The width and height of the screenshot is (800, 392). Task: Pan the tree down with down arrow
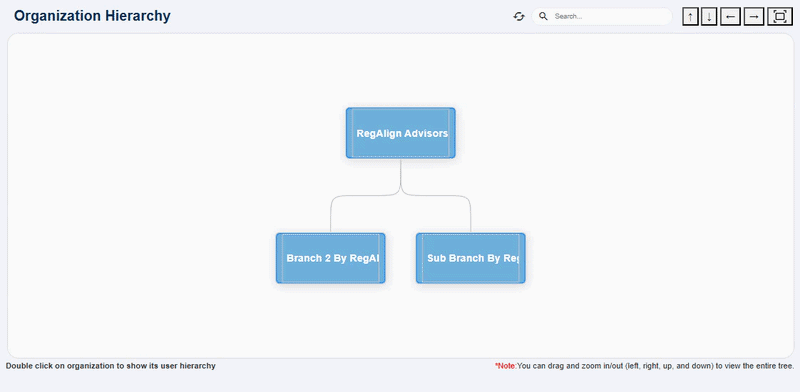click(709, 16)
